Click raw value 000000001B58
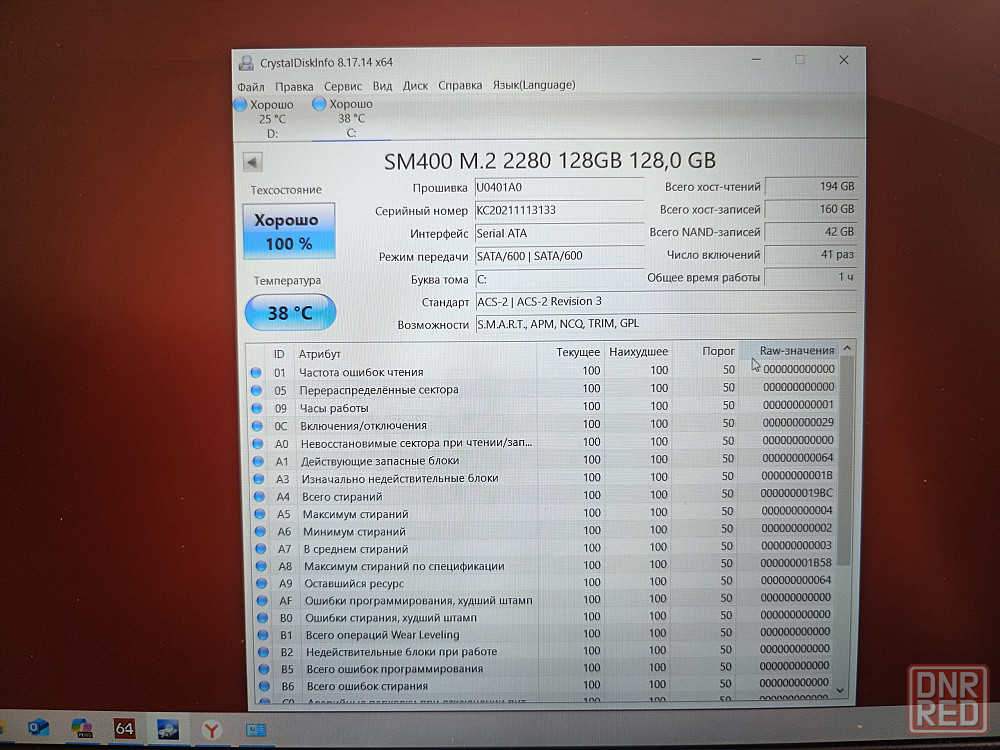Image resolution: width=1000 pixels, height=750 pixels. tap(795, 563)
